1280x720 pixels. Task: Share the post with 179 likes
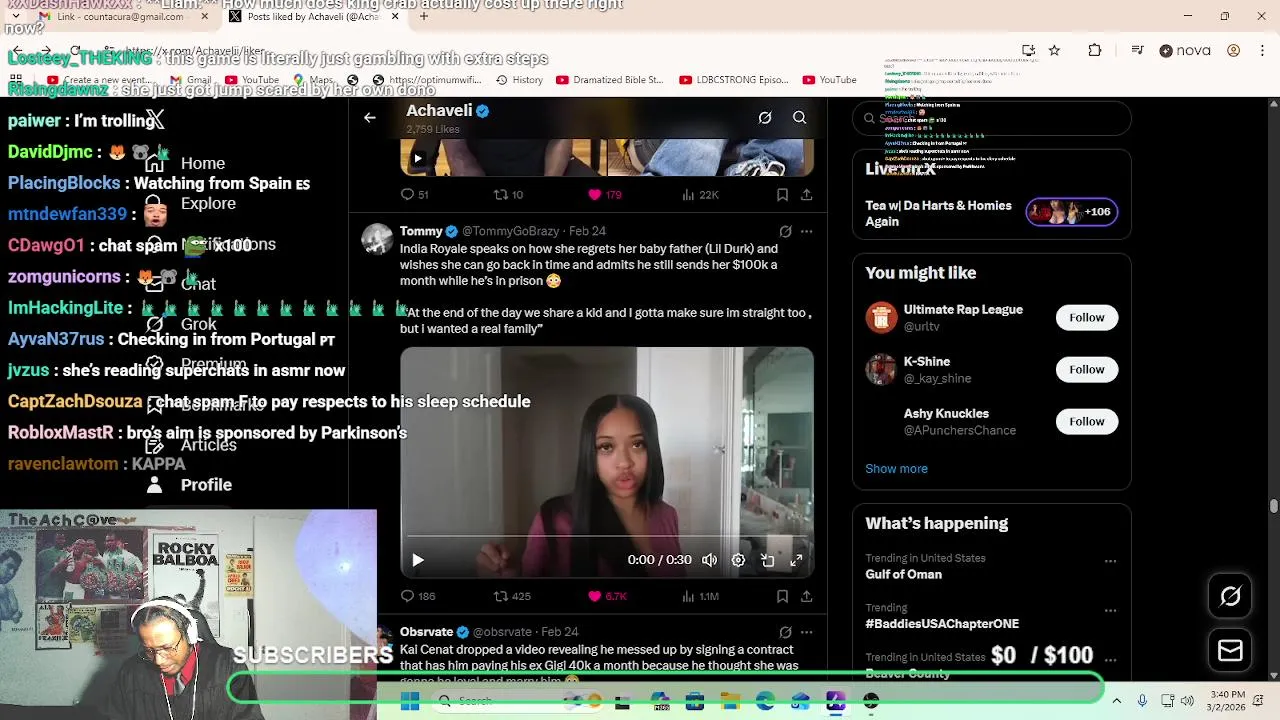coord(806,195)
